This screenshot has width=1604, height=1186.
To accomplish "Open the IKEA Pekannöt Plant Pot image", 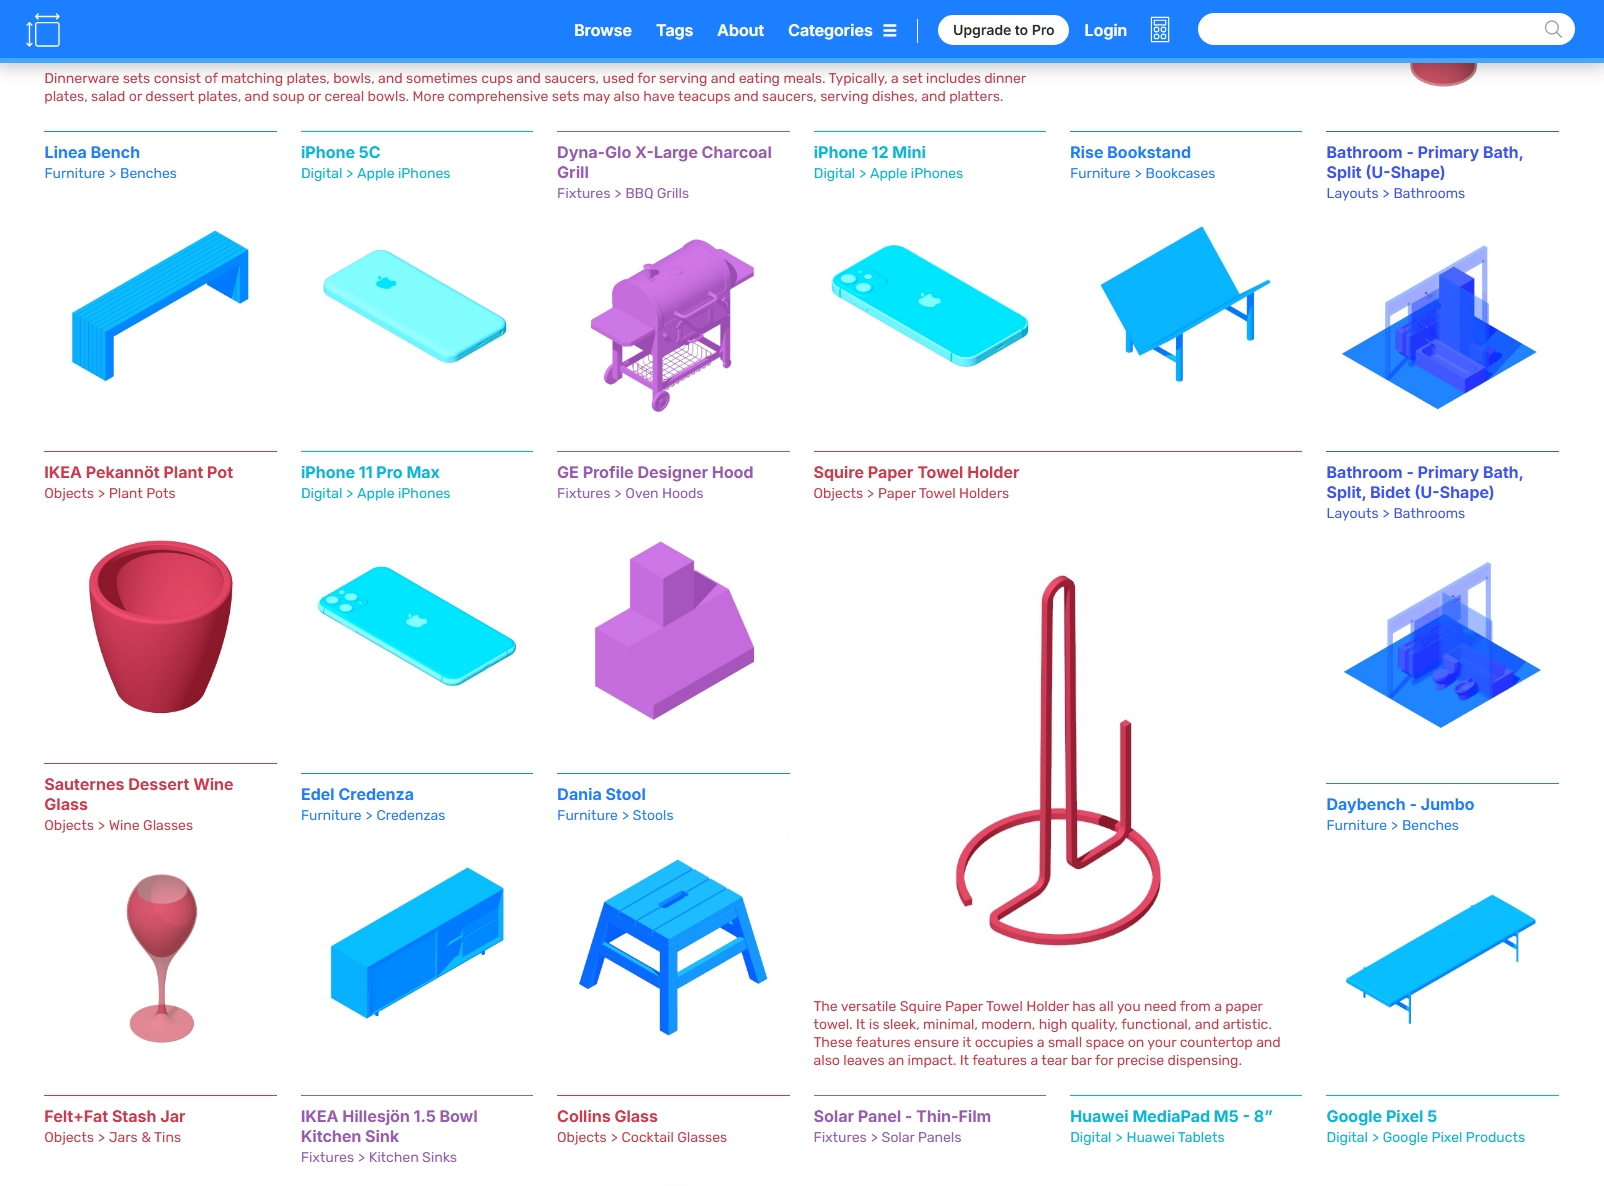I will 161,627.
